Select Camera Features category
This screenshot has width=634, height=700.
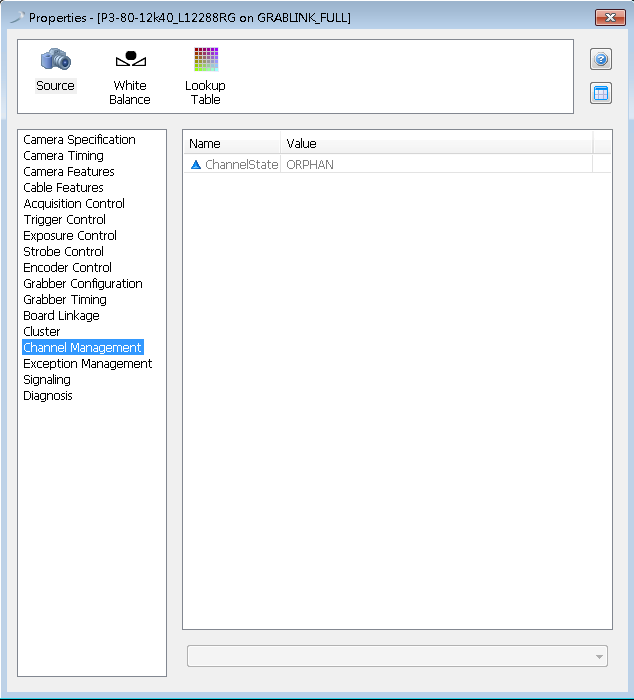click(x=69, y=172)
